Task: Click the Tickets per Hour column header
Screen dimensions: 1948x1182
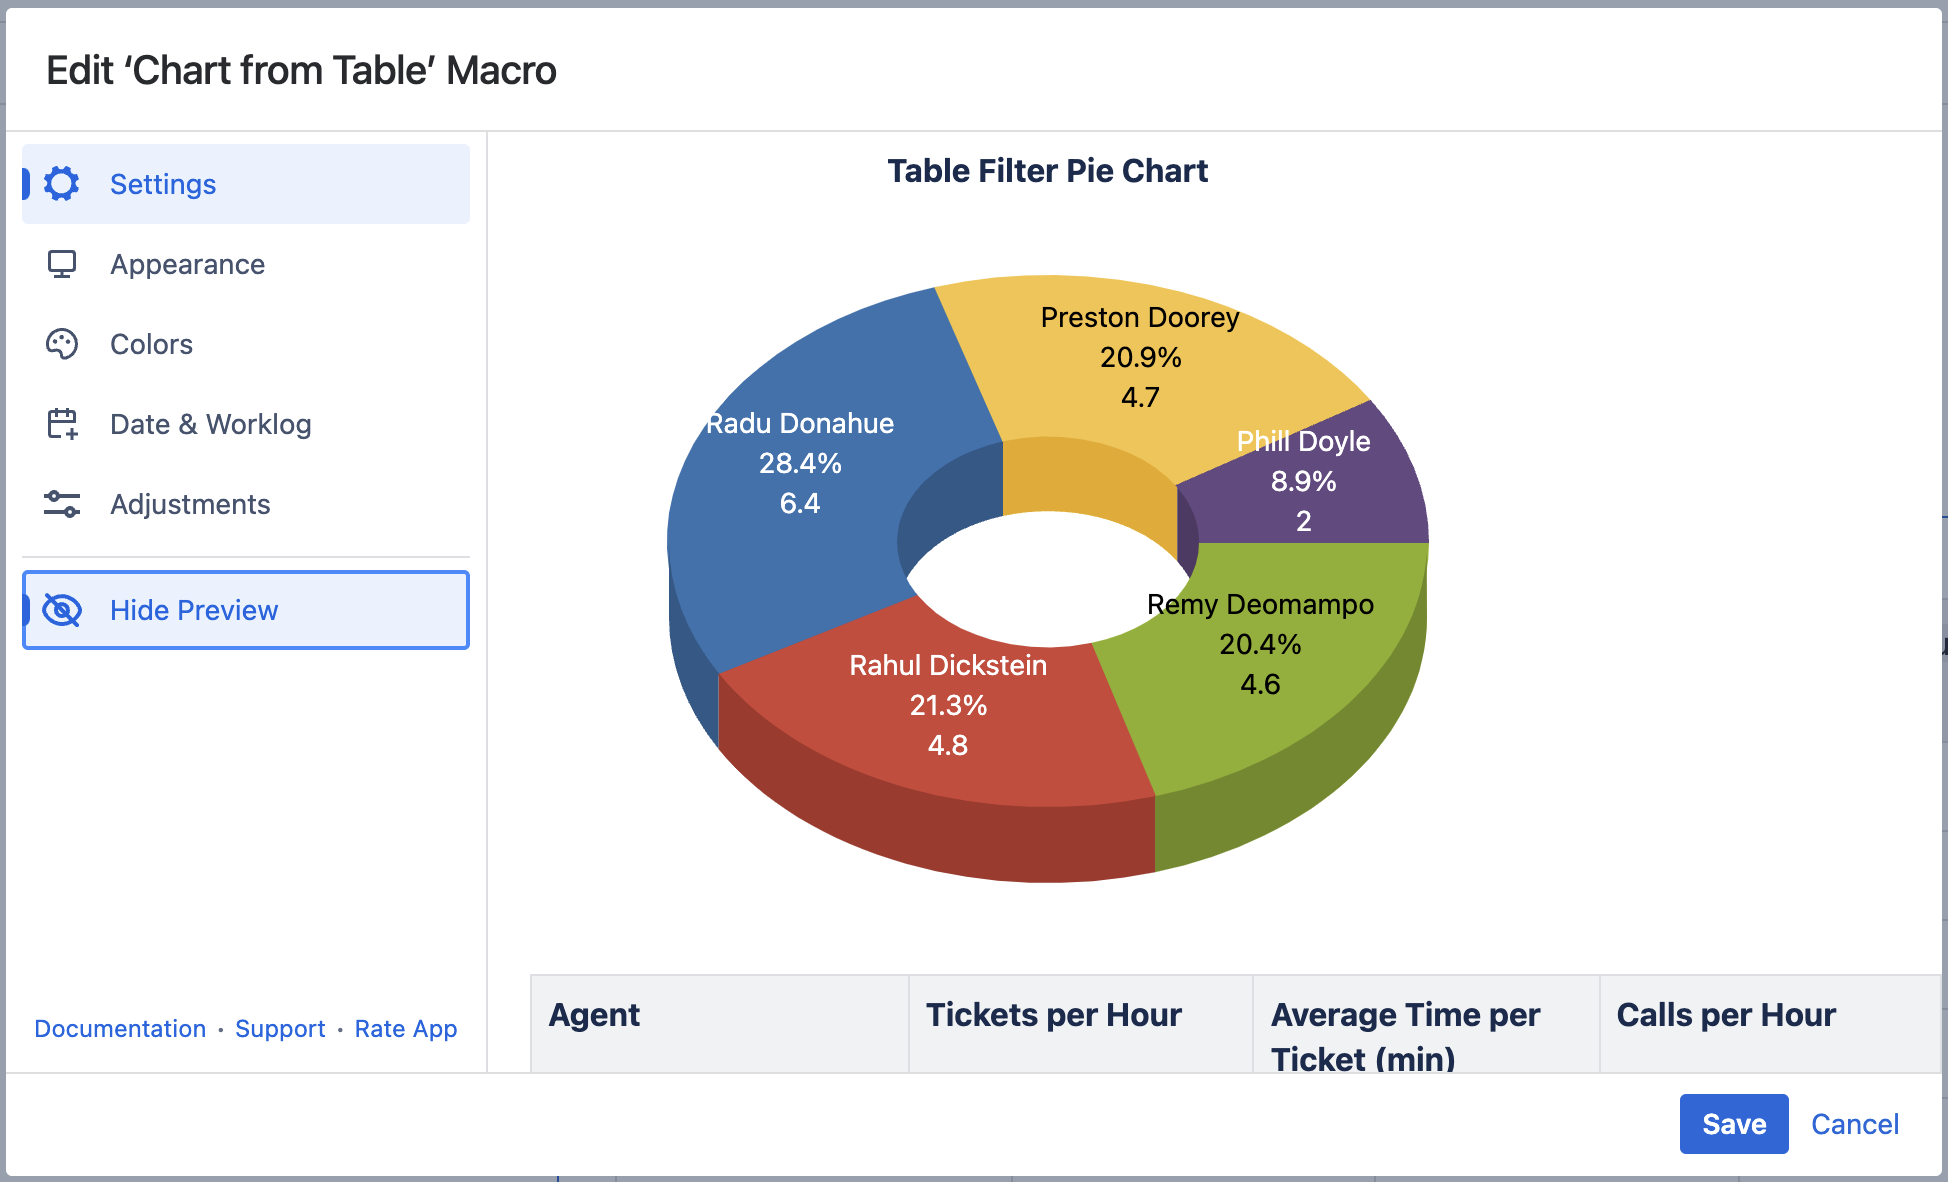Action: tap(1054, 1015)
